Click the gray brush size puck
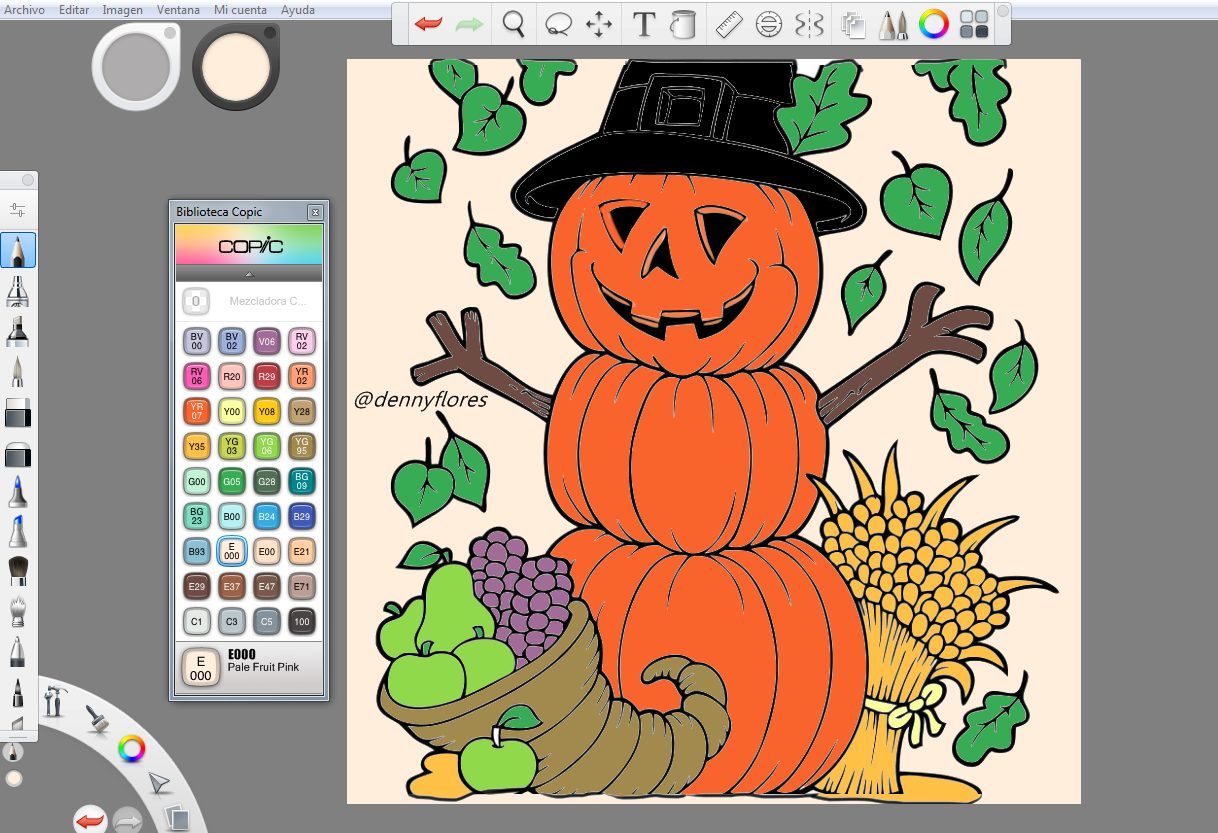The width and height of the screenshot is (1218, 833). [x=135, y=67]
